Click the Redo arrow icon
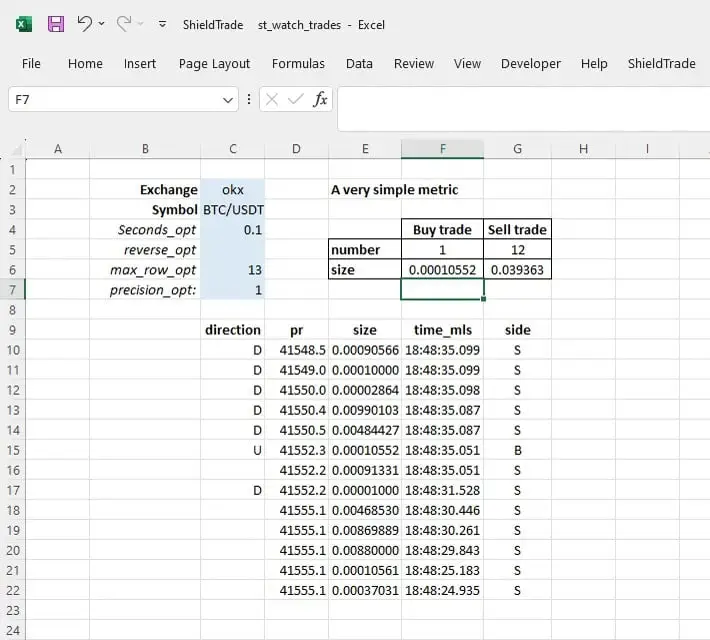Screen dimensions: 710x640 (123, 24)
